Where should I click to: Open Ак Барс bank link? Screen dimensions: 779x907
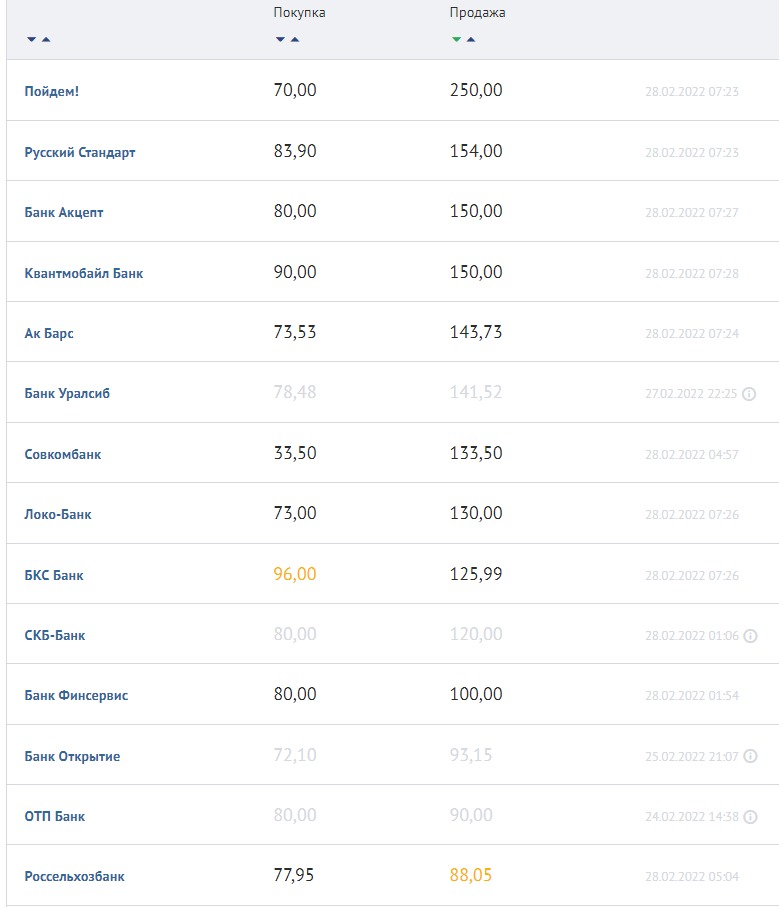[49, 334]
